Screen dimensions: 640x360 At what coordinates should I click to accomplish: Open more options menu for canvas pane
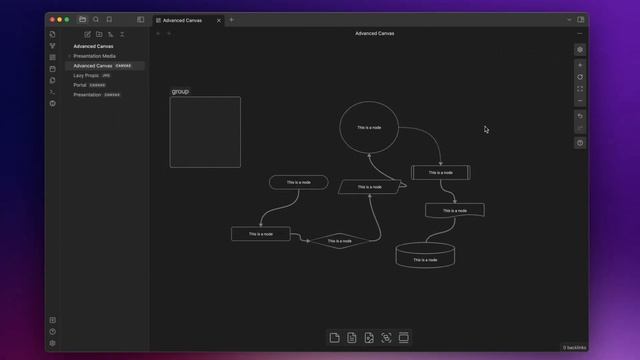click(x=580, y=33)
